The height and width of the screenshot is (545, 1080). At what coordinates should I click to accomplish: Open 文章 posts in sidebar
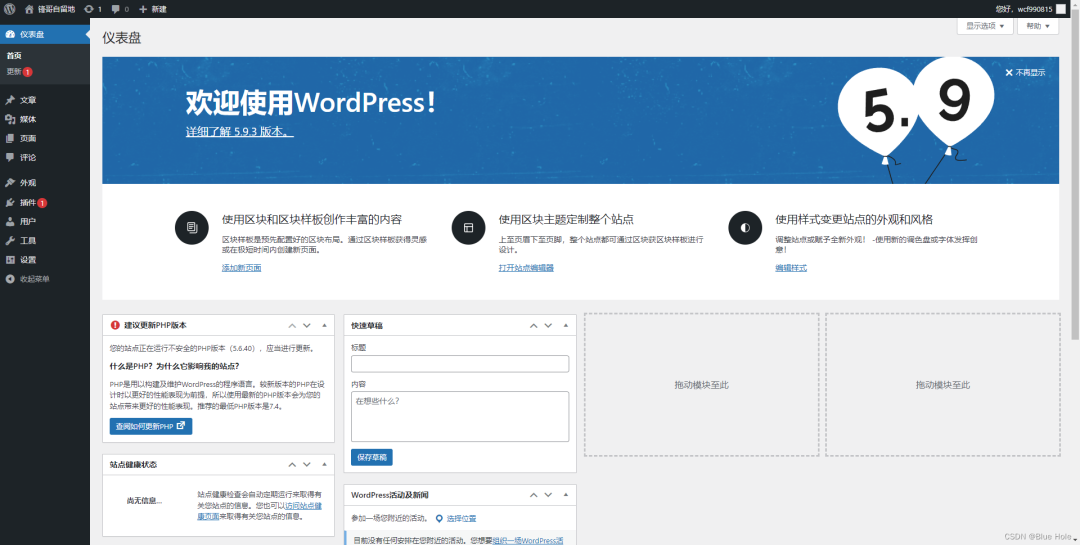(28, 100)
